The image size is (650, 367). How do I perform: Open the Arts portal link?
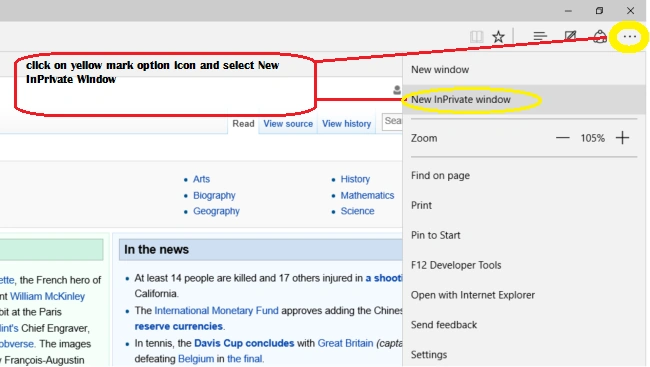point(201,179)
